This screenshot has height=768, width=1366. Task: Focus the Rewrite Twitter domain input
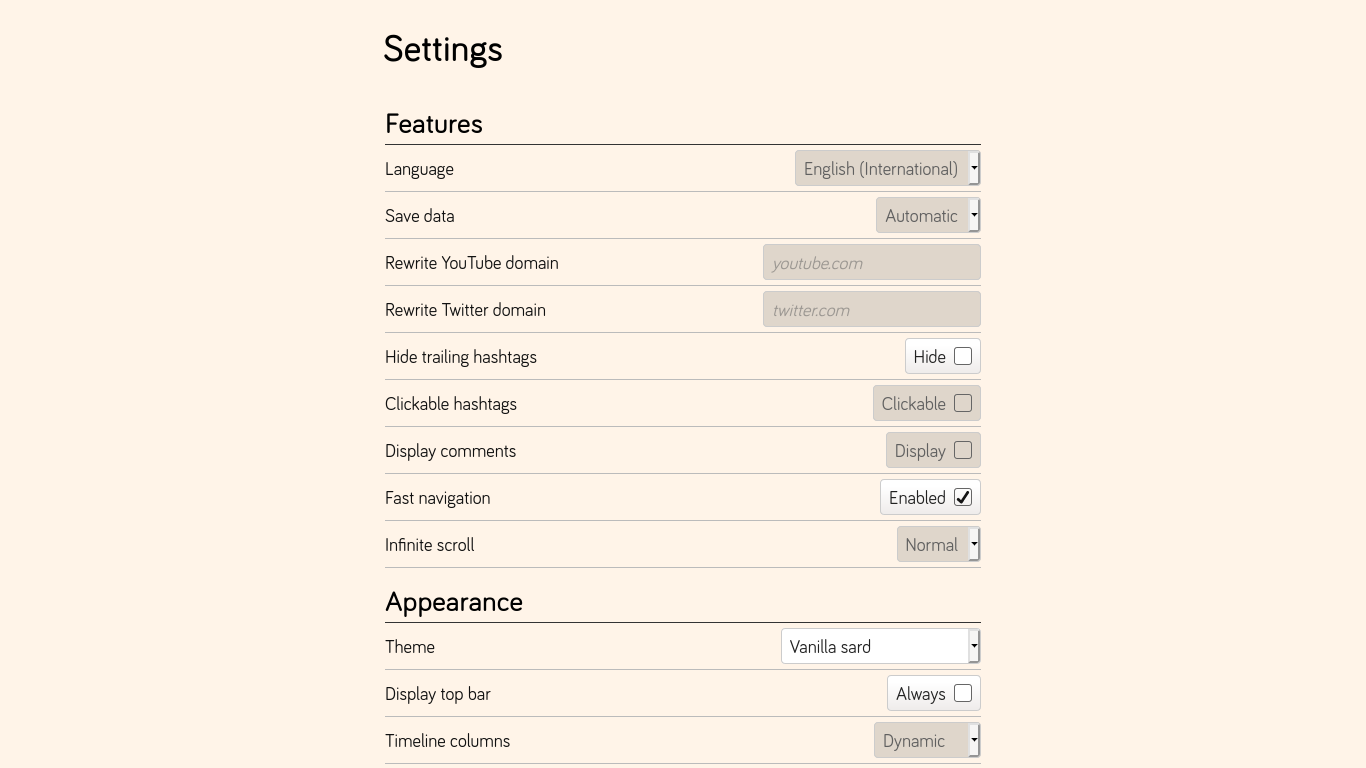pyautogui.click(x=871, y=310)
